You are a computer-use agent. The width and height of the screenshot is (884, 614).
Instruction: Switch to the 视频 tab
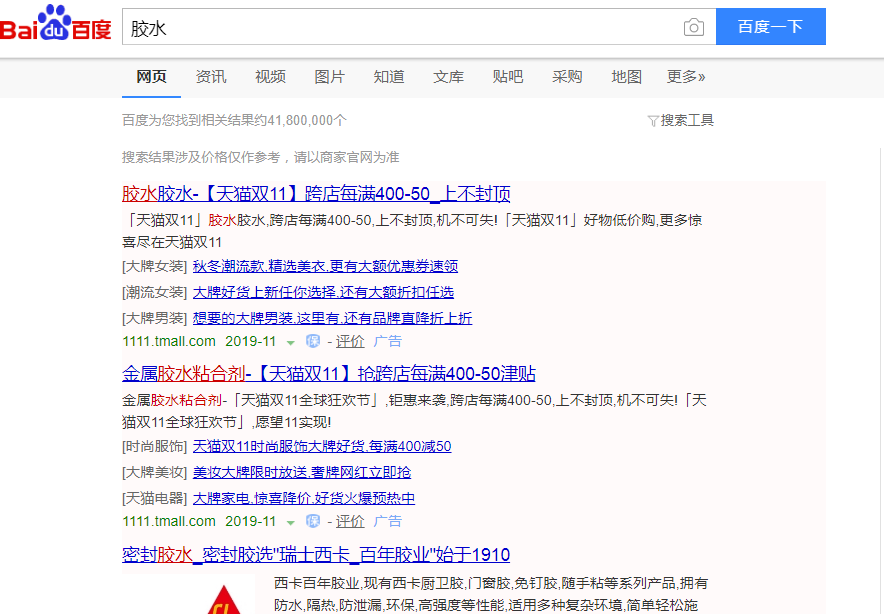(x=270, y=77)
